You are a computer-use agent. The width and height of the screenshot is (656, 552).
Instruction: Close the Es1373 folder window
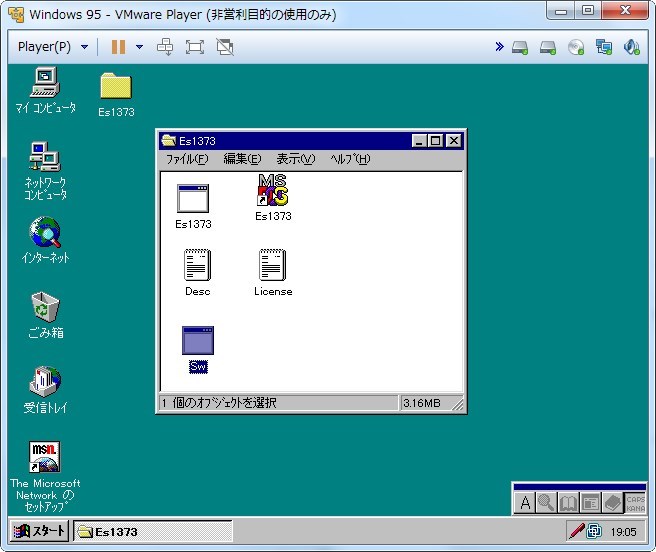click(x=454, y=141)
